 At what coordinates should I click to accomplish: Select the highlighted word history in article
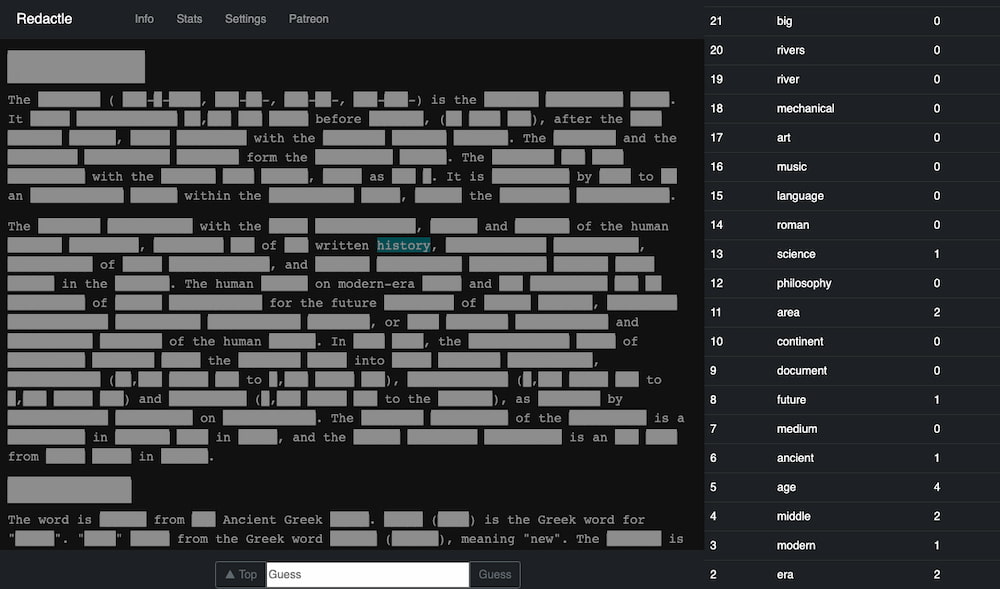[x=404, y=246]
